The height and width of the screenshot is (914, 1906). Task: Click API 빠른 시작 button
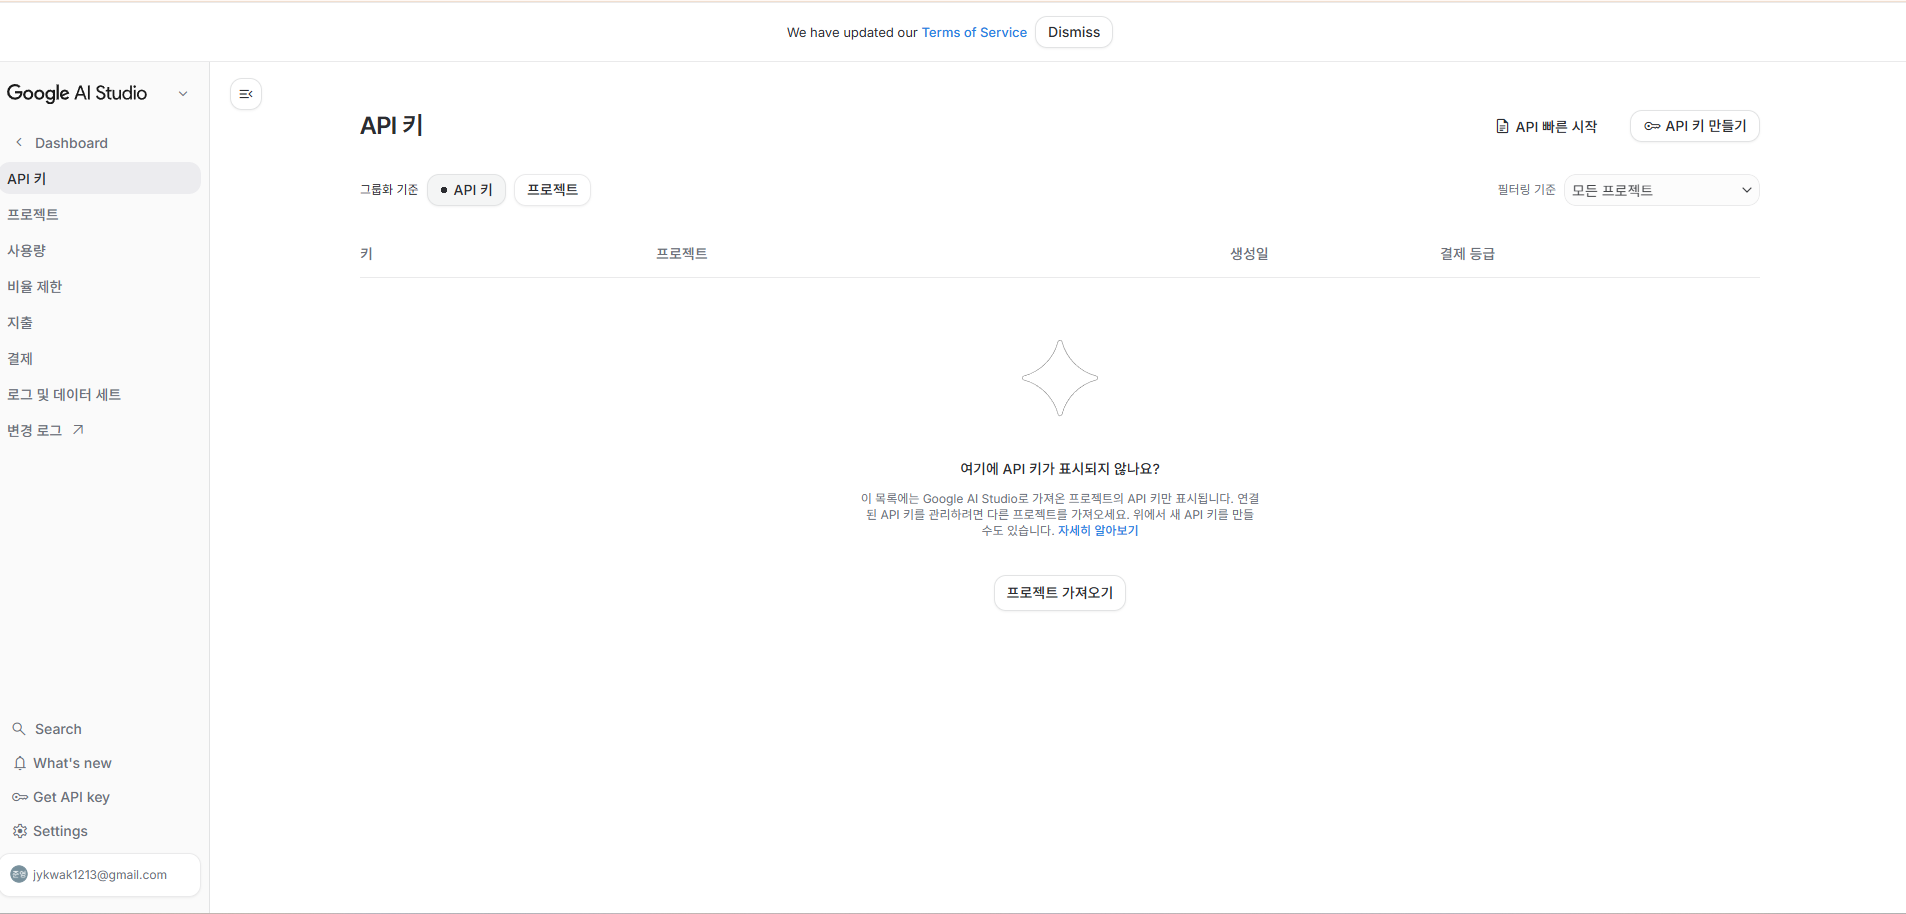(1546, 126)
